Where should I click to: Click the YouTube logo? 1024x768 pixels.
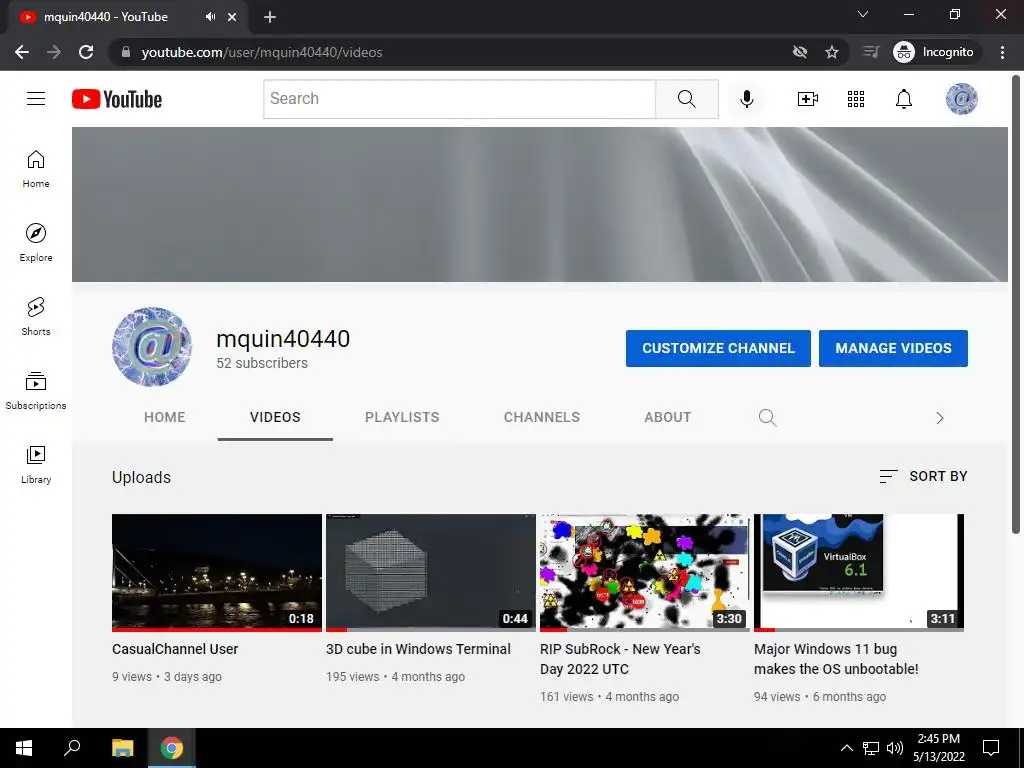tap(117, 99)
